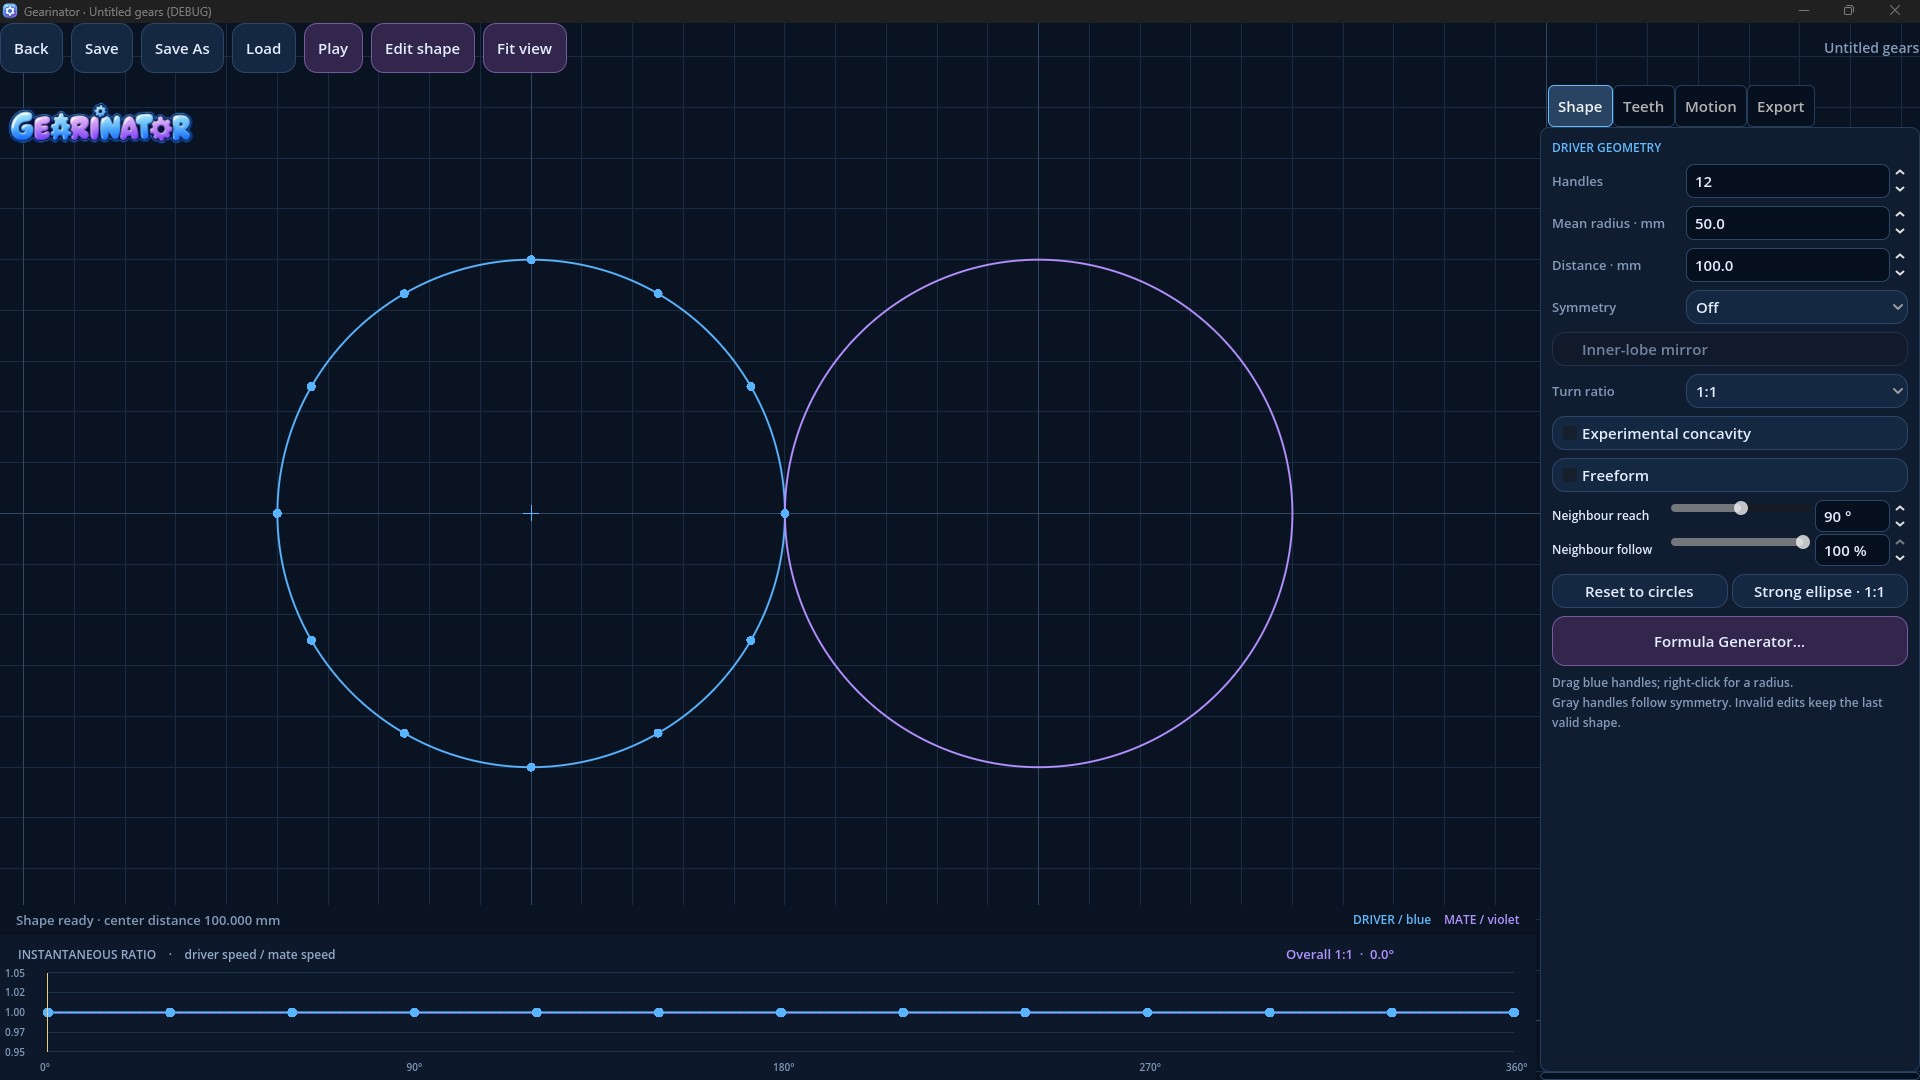This screenshot has height=1080, width=1920.
Task: Click the INSTANTANEOUS RATIO heading
Action: coord(87,954)
